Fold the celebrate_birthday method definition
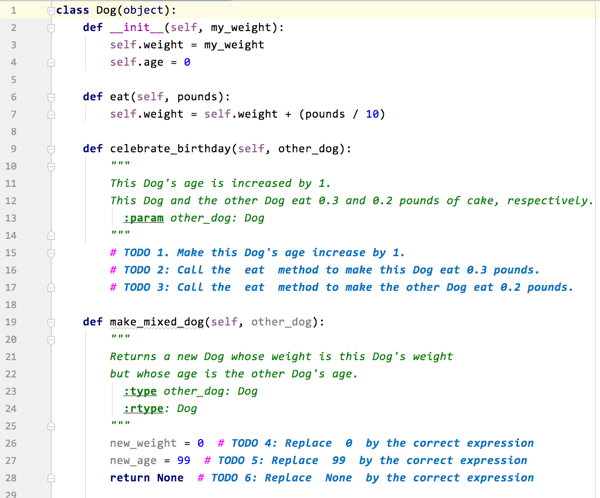Viewport: 600px width, 498px height. [x=52, y=149]
